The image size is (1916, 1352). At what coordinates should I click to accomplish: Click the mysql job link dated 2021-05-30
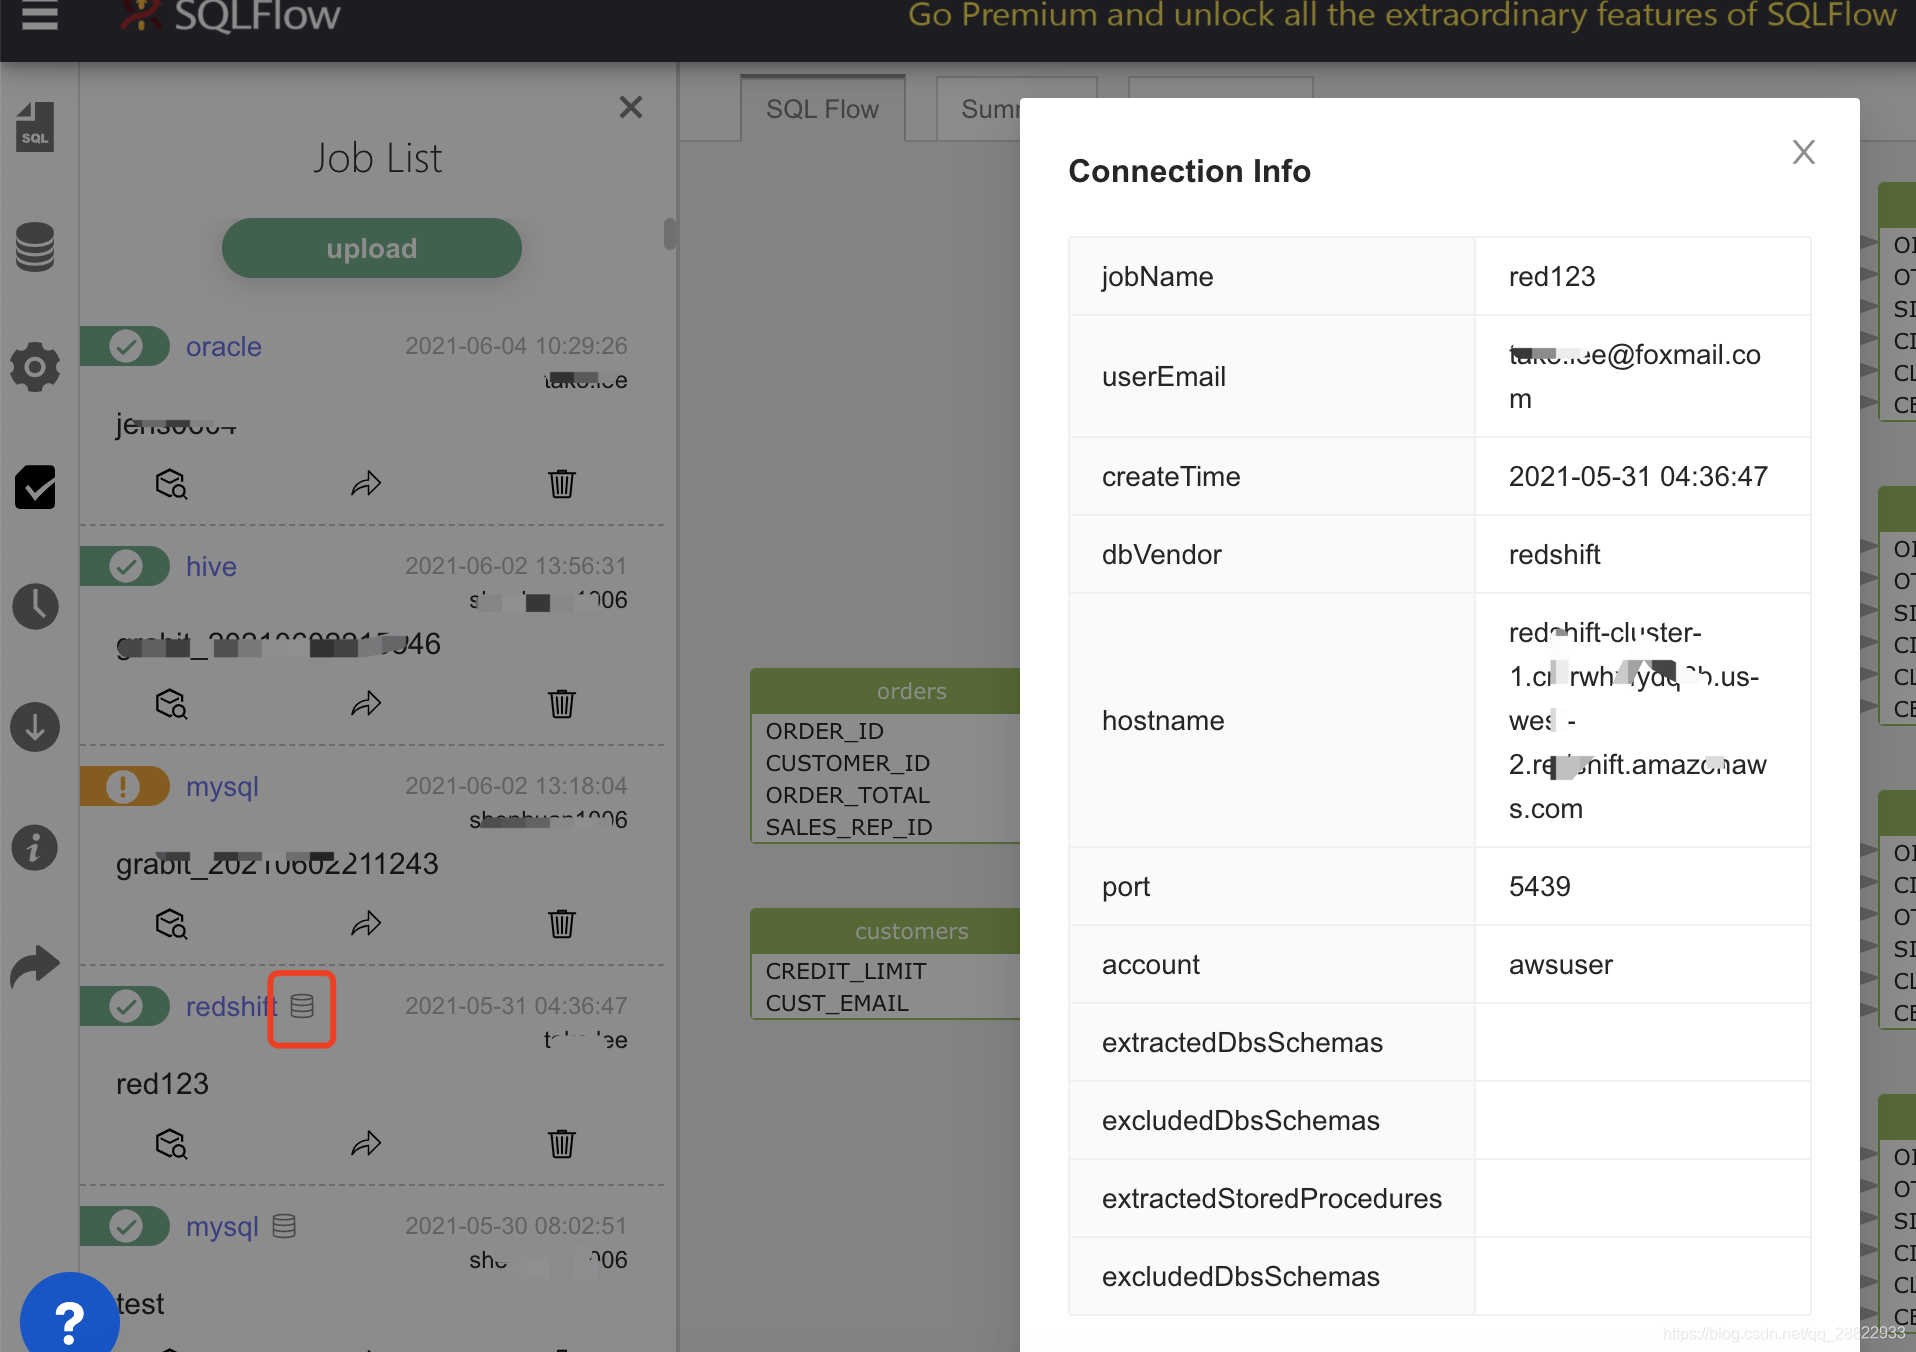222,1227
